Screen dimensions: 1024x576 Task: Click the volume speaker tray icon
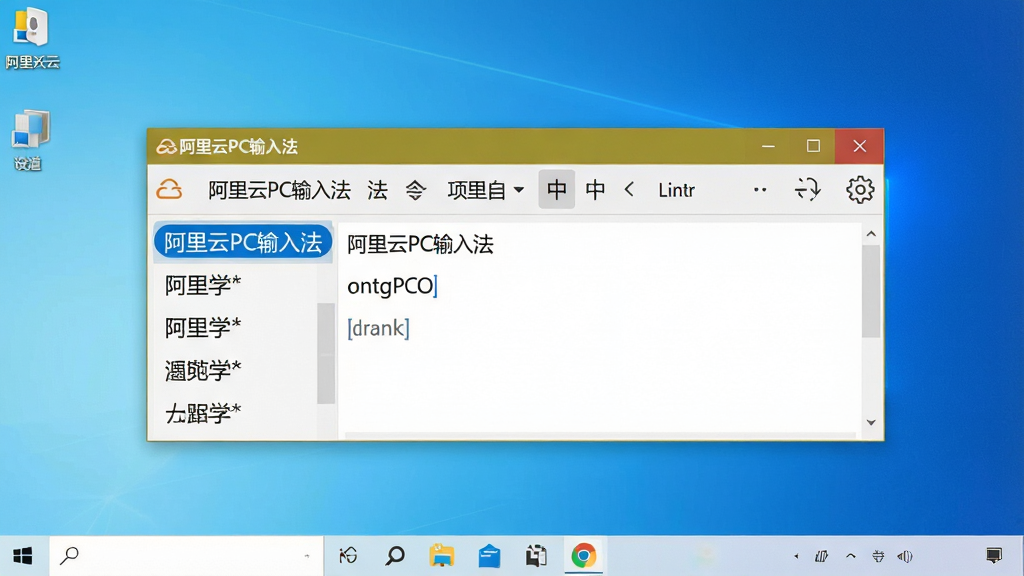(904, 556)
